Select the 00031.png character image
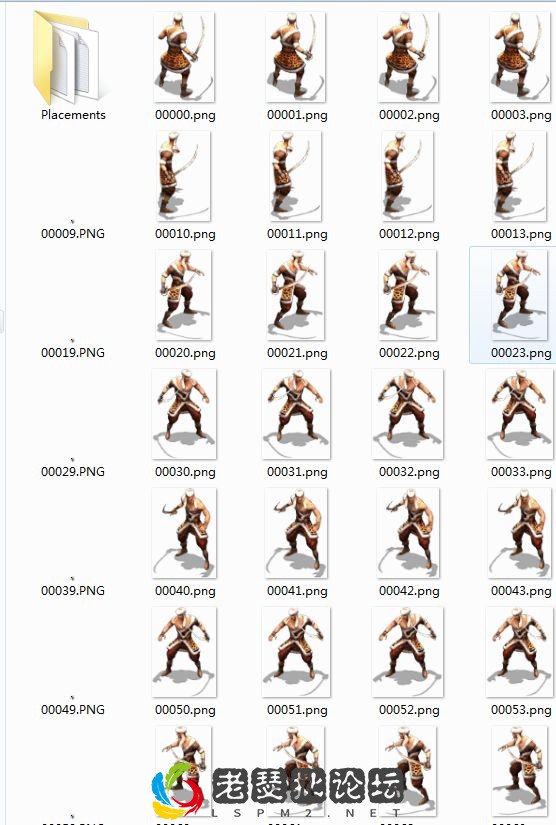The image size is (556, 825). click(296, 414)
